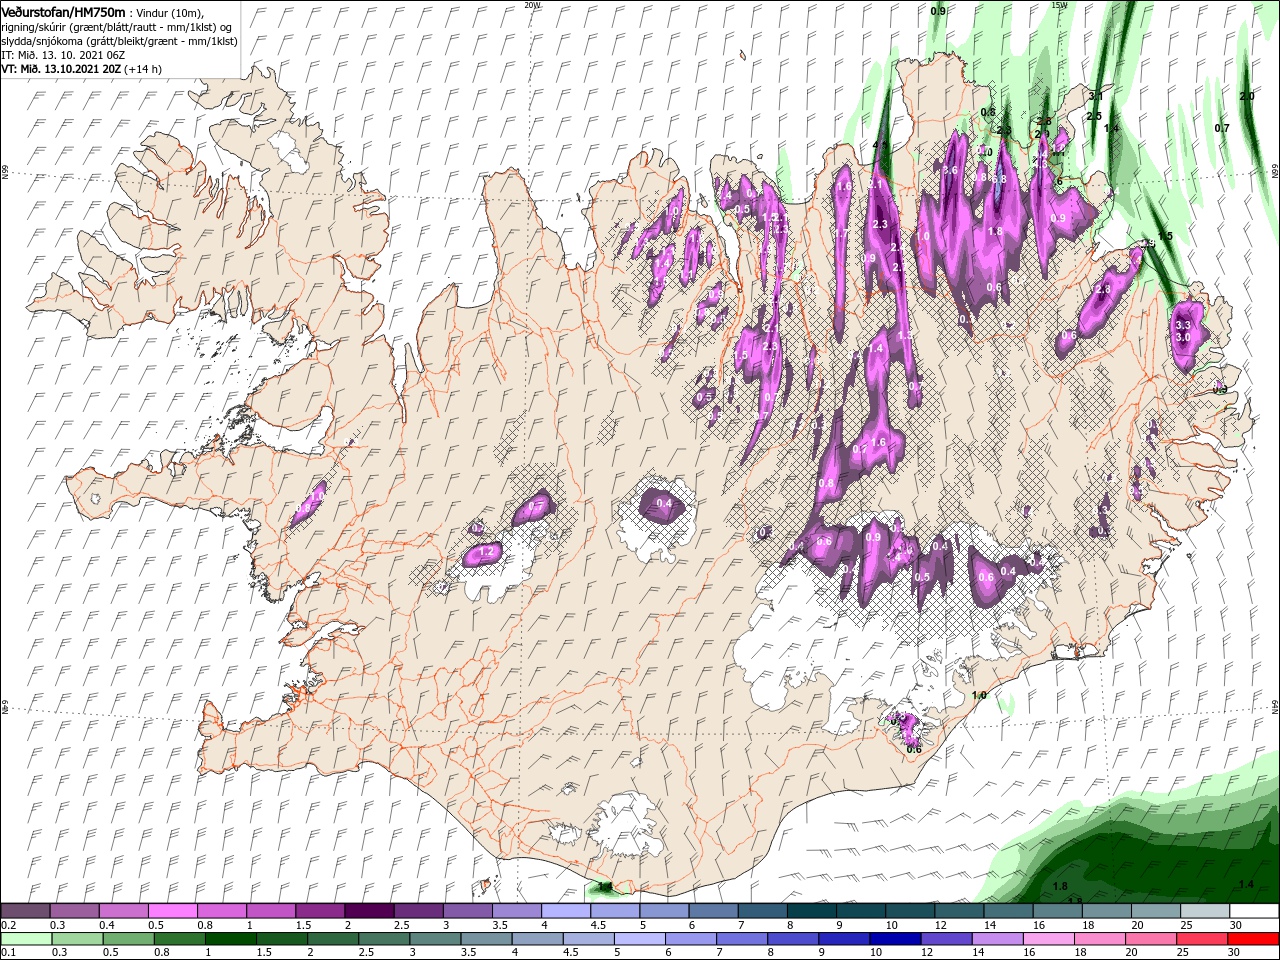Screen dimensions: 1280x960
Task: Click the 1.2 value label in west Iceland
Action: point(488,551)
